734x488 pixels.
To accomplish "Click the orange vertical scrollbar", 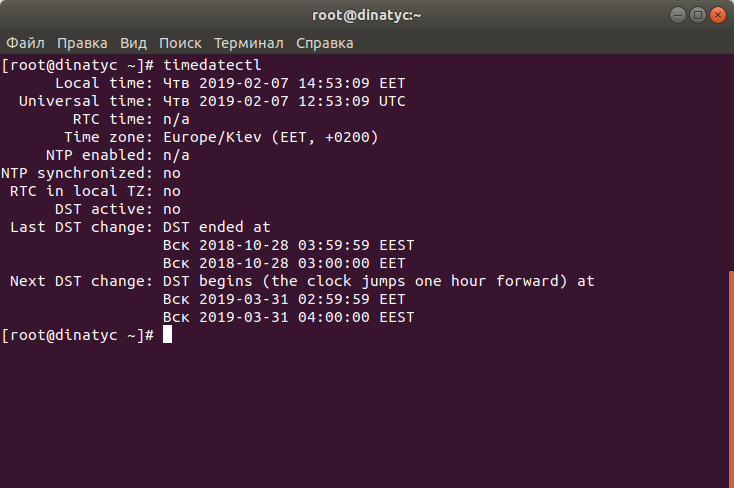I will (731, 378).
